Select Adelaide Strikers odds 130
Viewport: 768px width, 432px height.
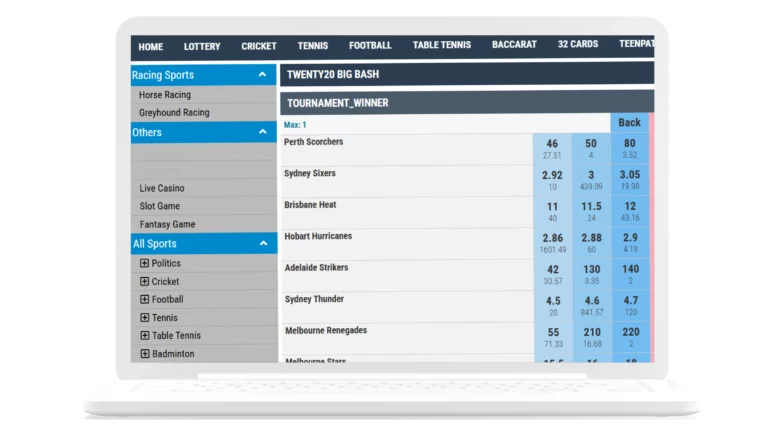[x=592, y=274]
